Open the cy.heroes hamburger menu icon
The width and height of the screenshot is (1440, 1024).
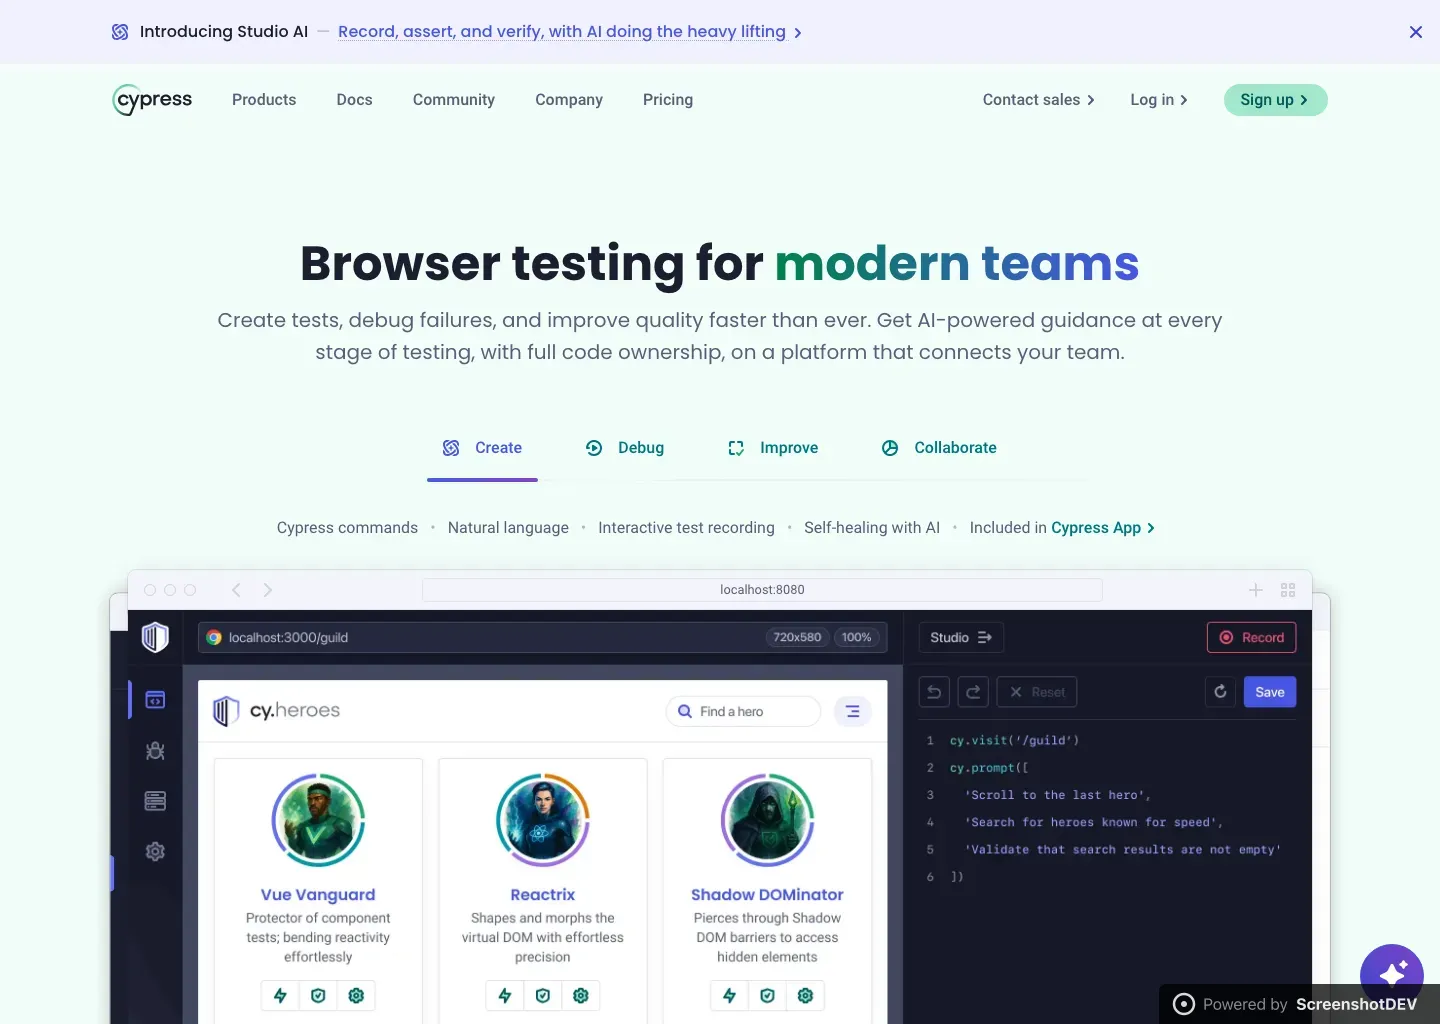coord(853,712)
